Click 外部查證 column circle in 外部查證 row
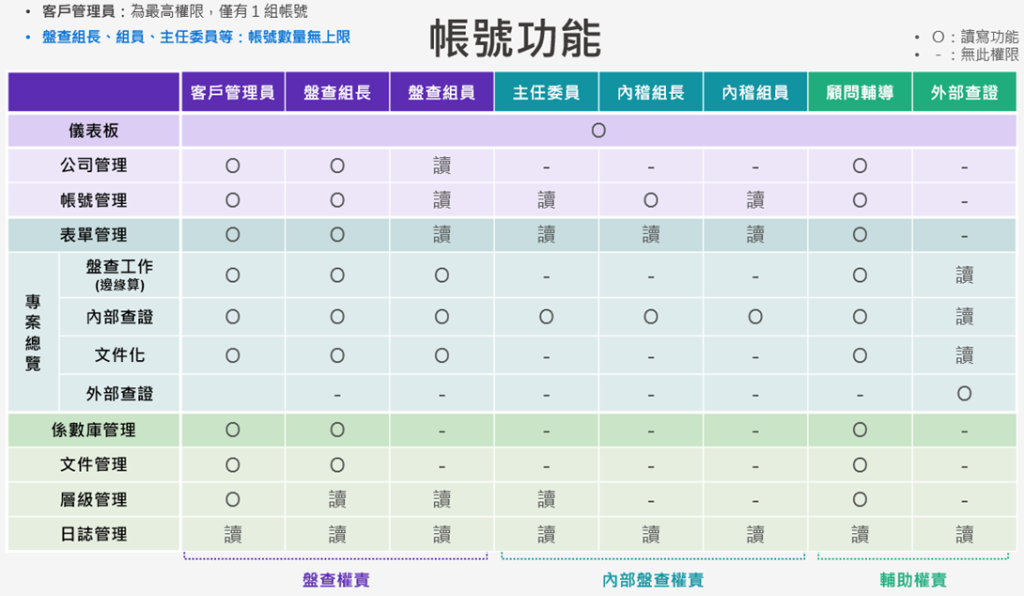1024x596 pixels. pos(964,394)
